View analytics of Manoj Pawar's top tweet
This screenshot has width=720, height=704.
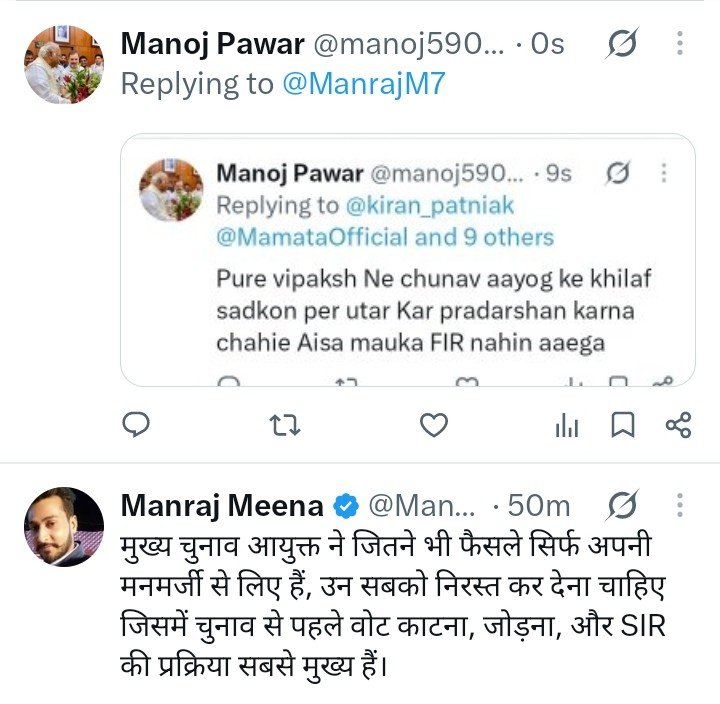(x=567, y=425)
